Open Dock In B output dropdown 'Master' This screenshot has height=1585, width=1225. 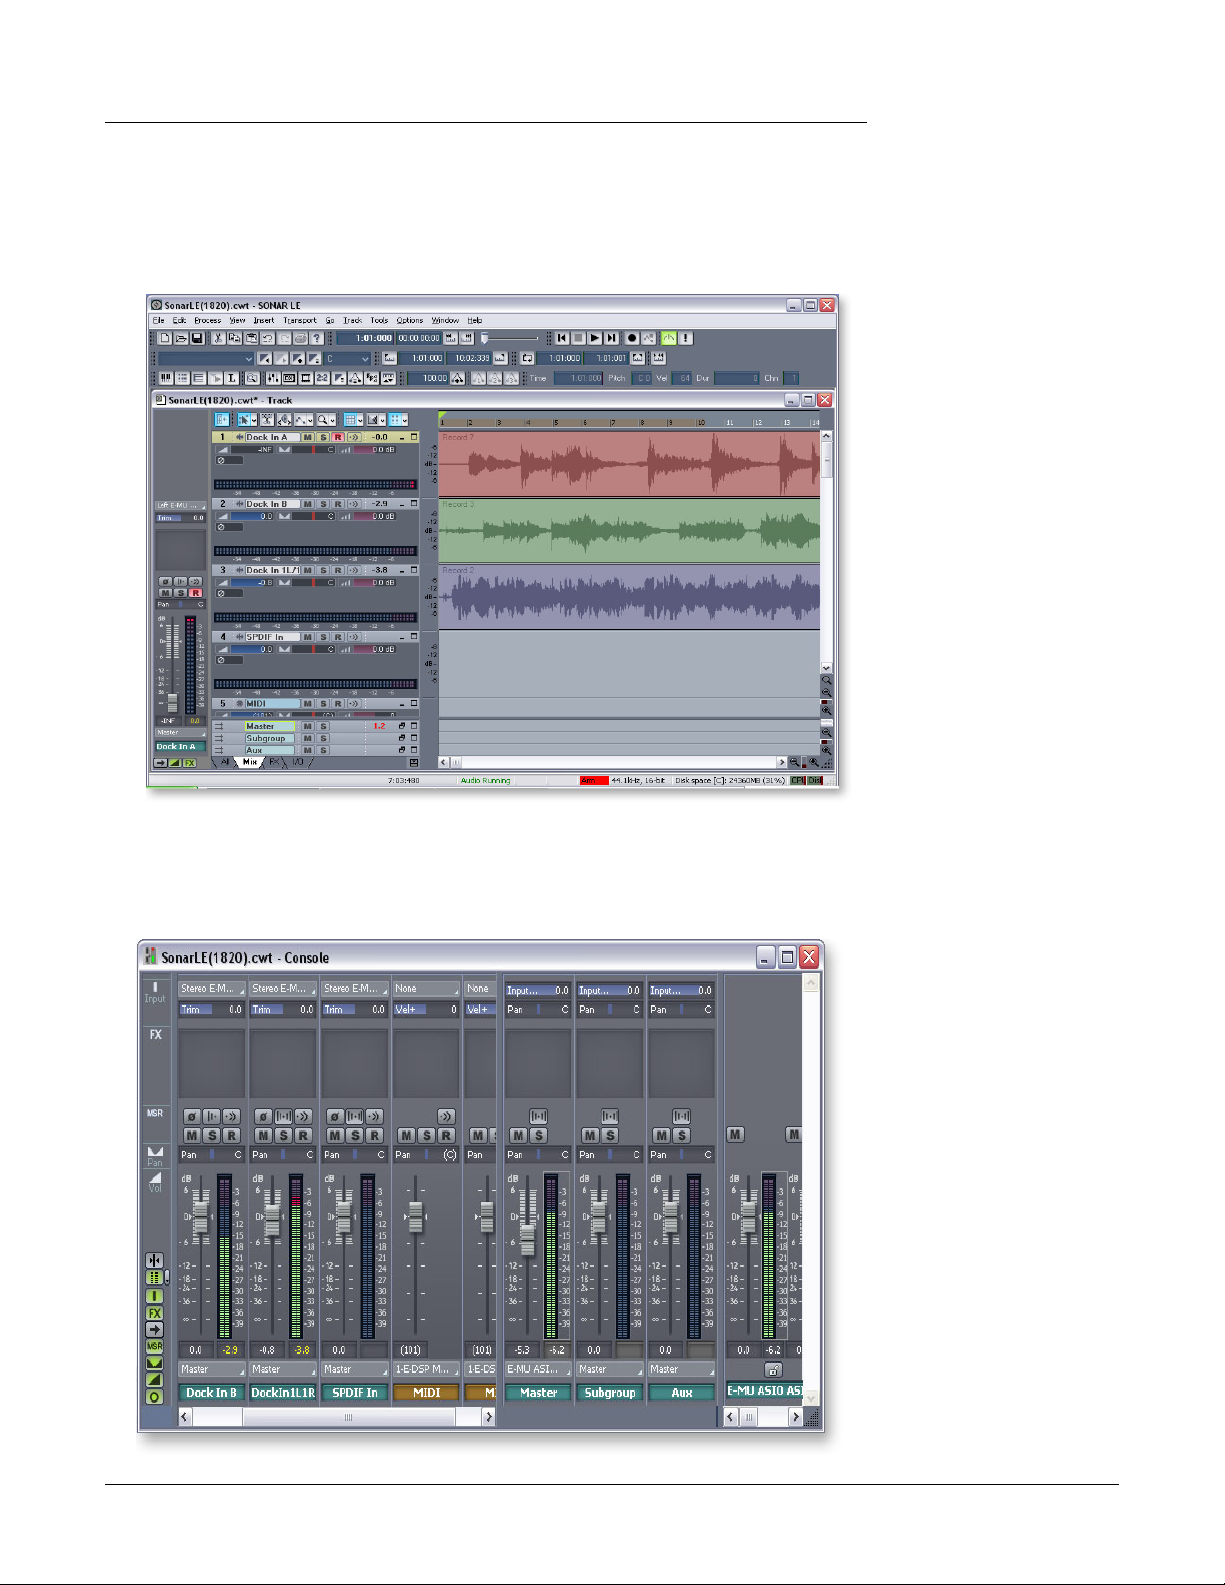(x=212, y=1370)
